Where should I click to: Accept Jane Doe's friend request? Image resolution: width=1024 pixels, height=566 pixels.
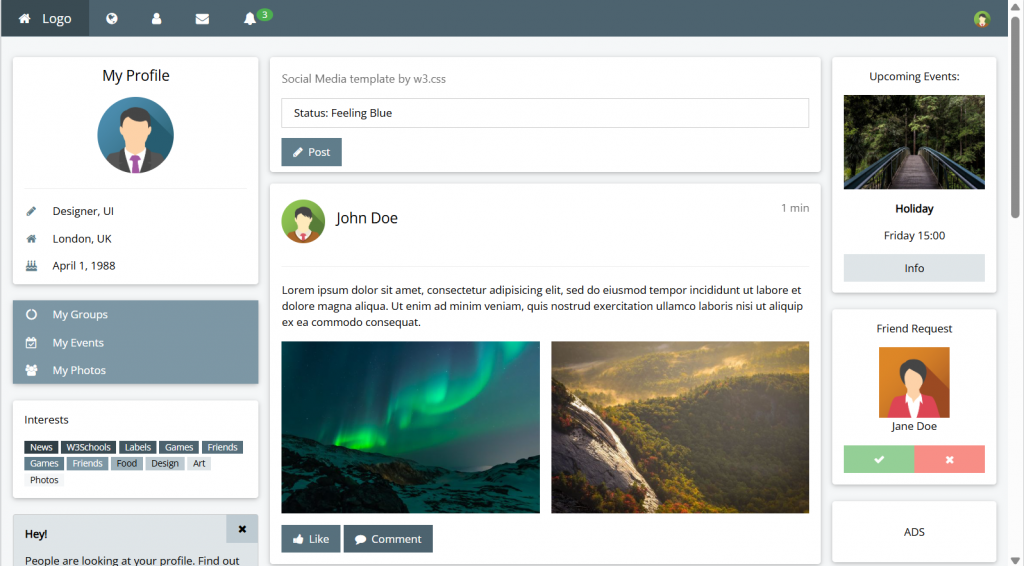pos(879,459)
